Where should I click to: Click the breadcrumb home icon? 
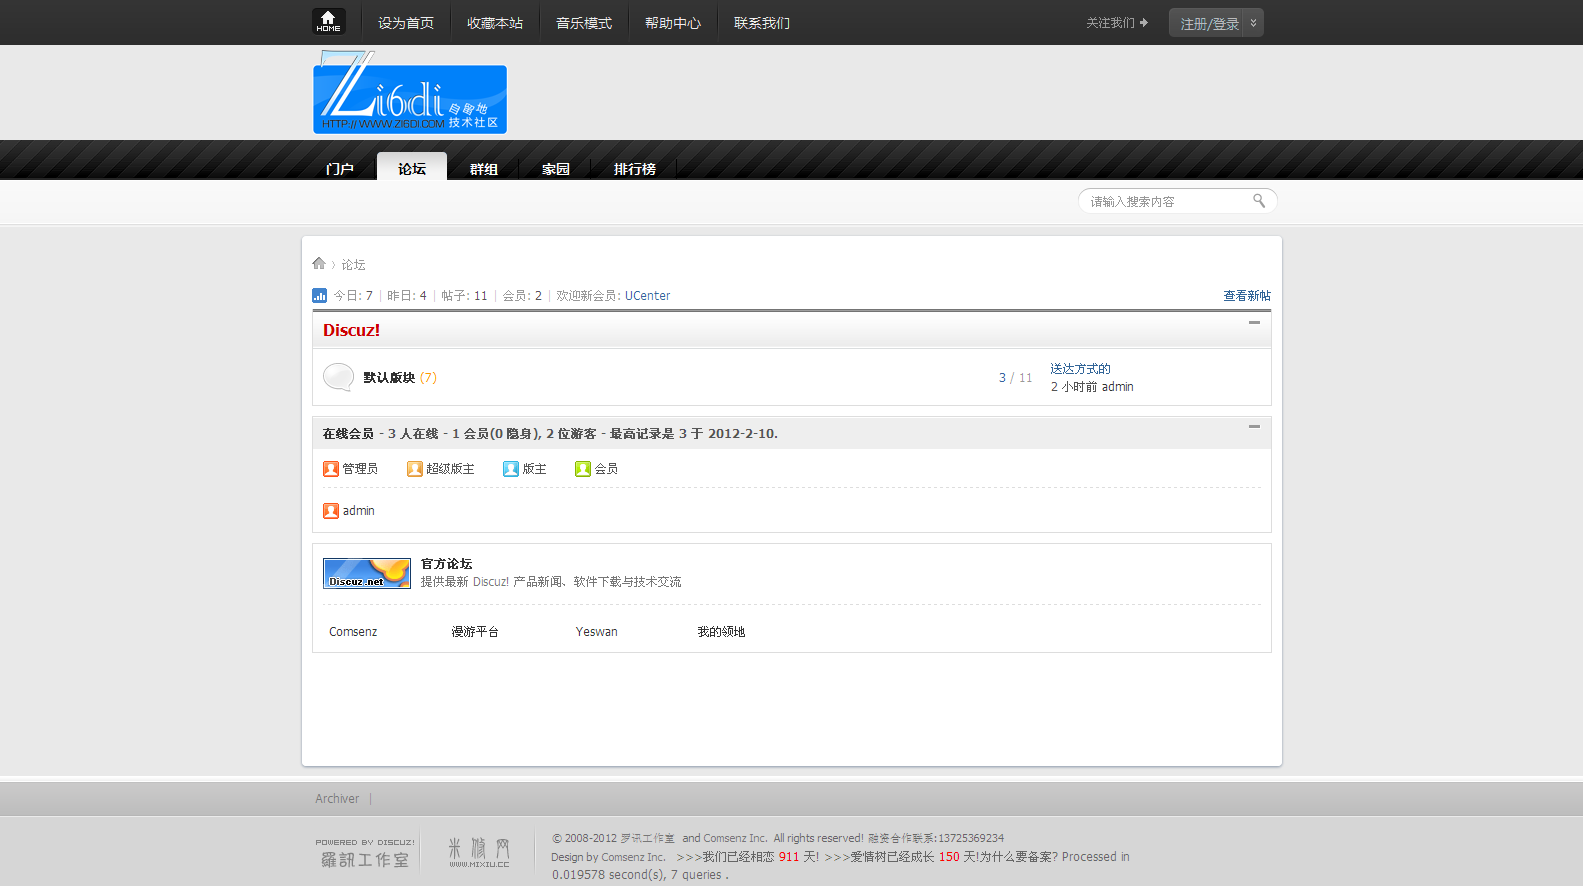[x=319, y=264]
